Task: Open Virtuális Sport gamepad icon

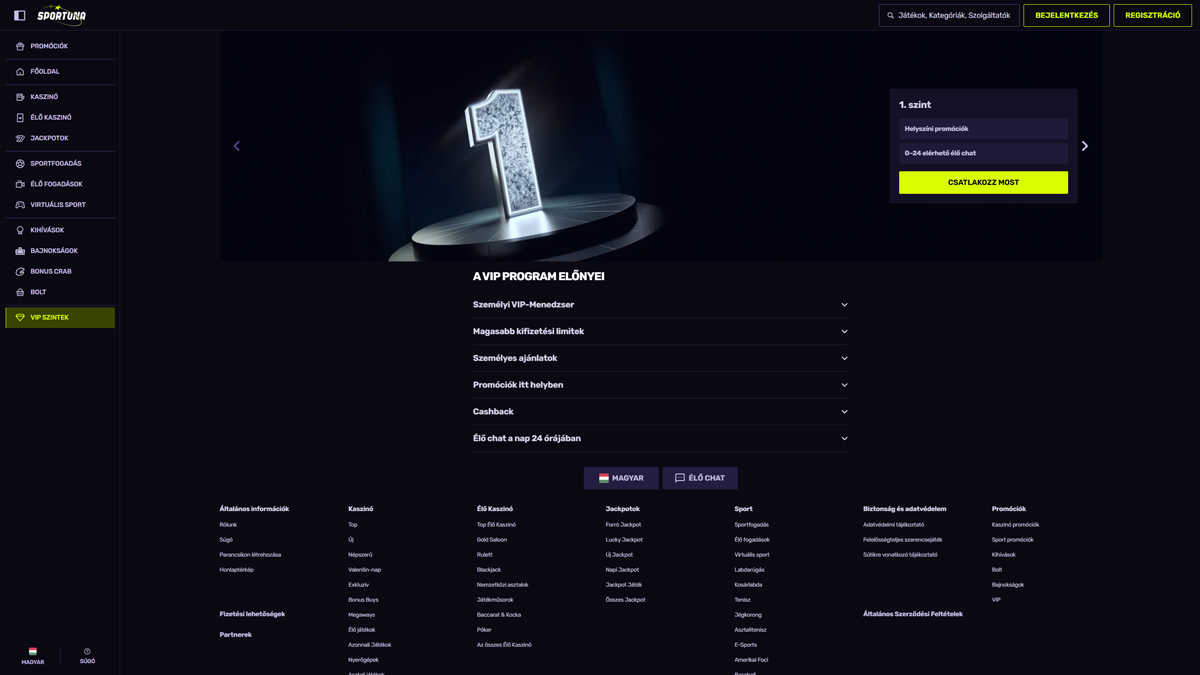Action: coord(20,205)
